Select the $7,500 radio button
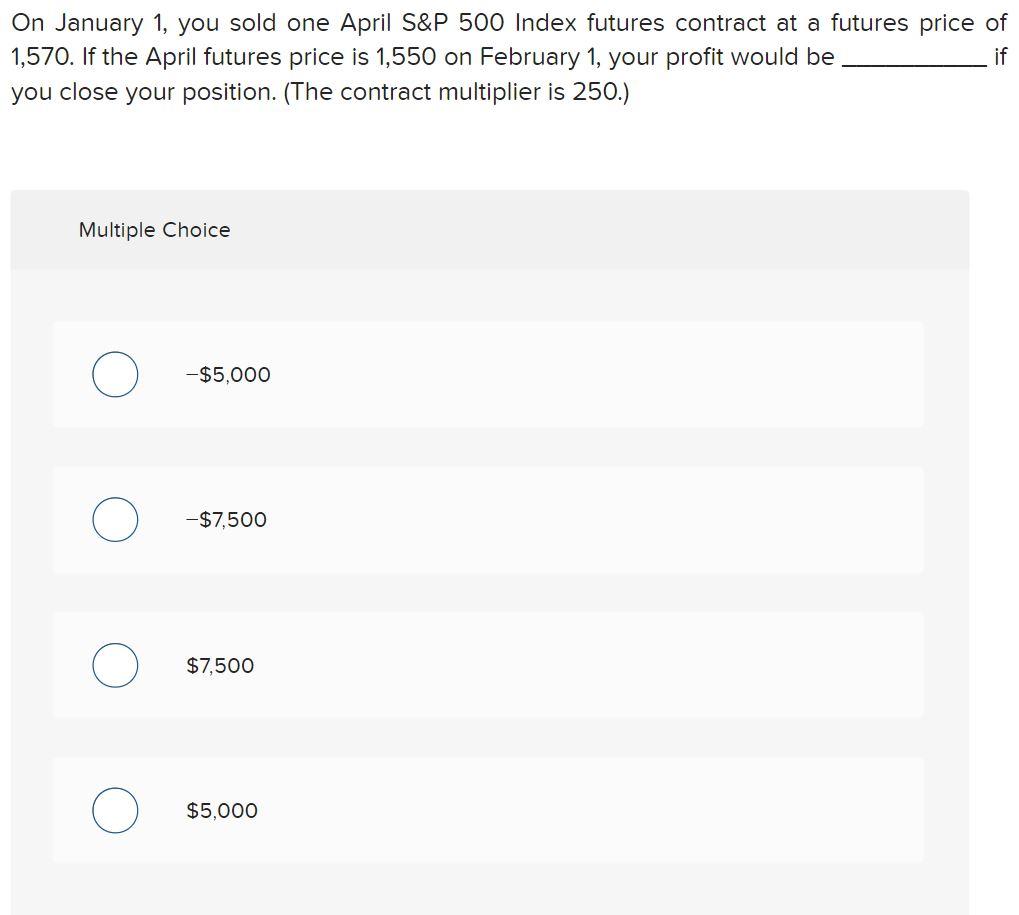This screenshot has height=915, width=1019. coord(114,664)
